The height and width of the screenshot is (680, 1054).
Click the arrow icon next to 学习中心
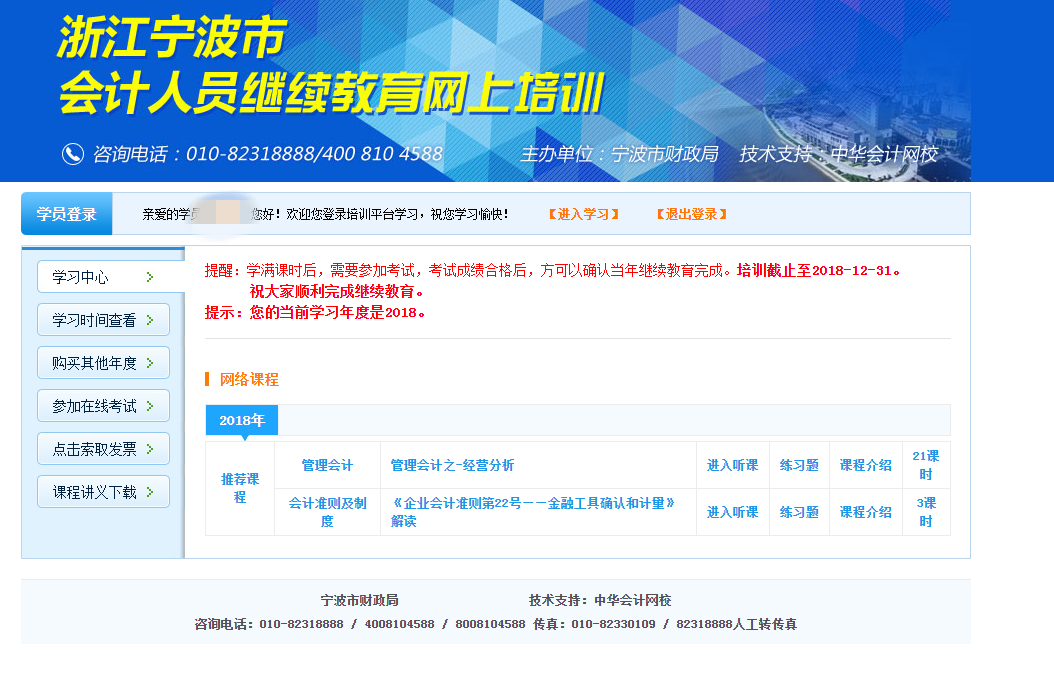coord(149,277)
